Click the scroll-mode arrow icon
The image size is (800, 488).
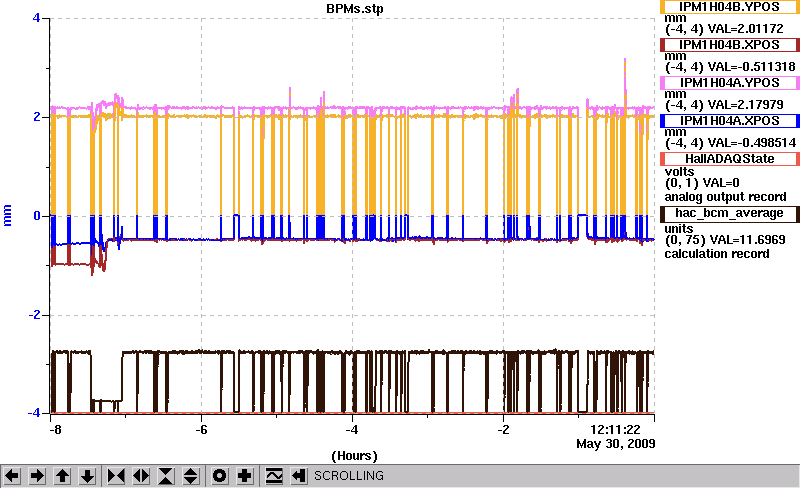(x=299, y=476)
